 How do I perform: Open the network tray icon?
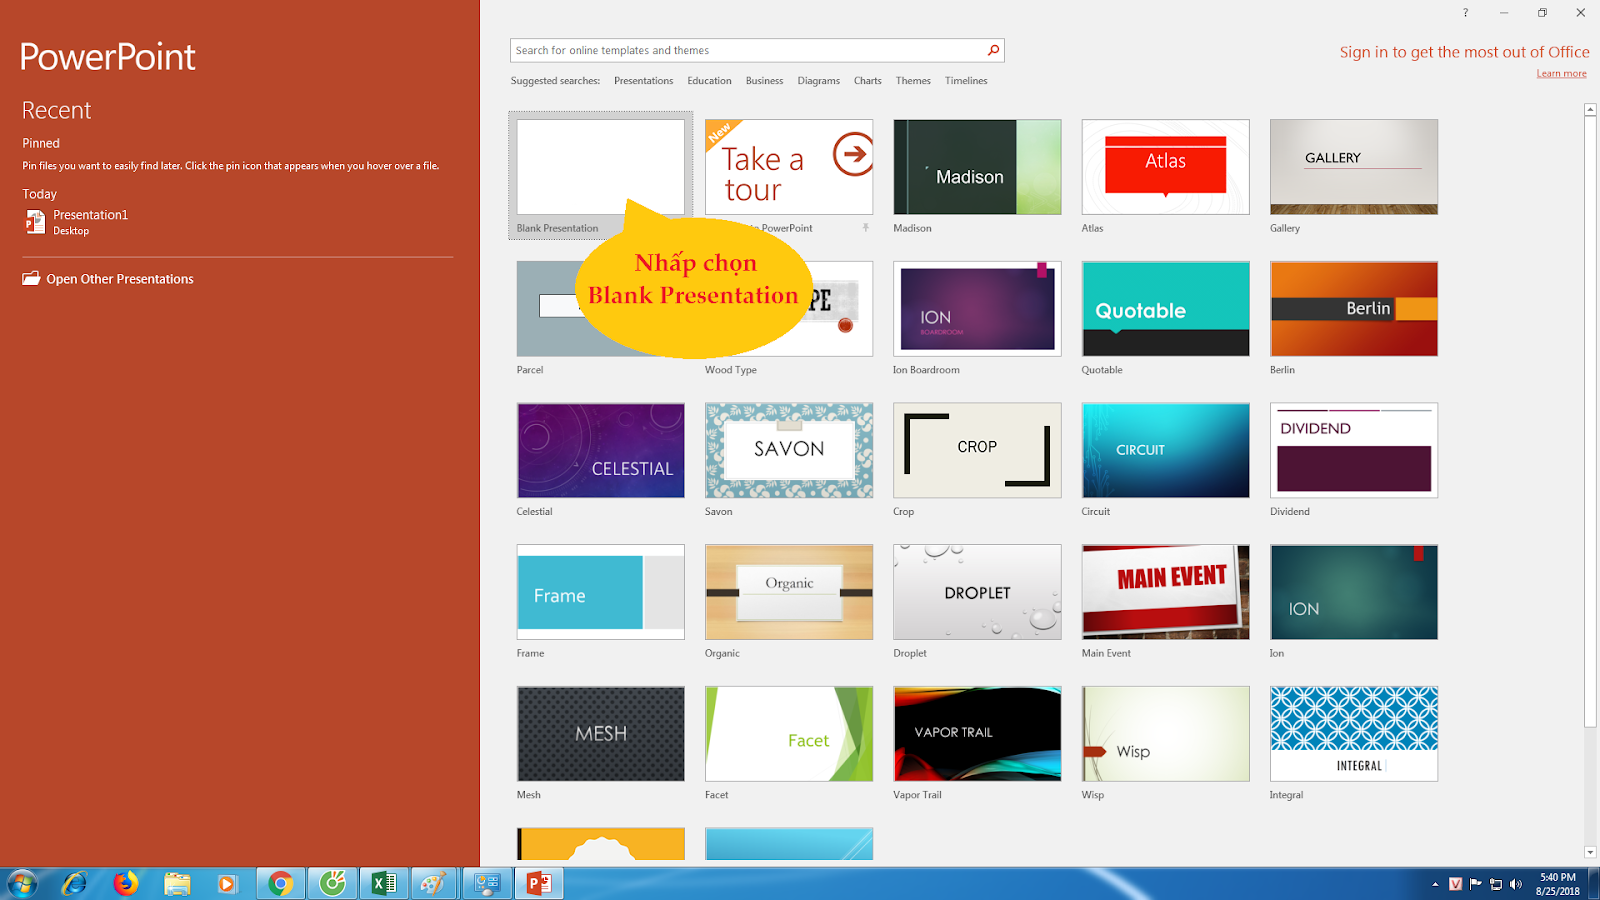point(1496,884)
